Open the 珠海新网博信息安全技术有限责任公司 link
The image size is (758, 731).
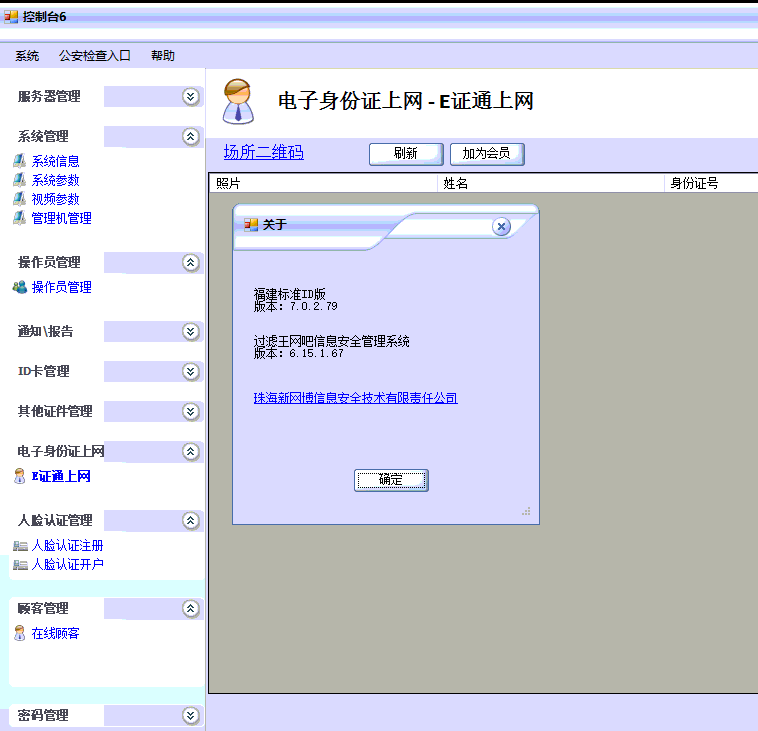[x=355, y=398]
